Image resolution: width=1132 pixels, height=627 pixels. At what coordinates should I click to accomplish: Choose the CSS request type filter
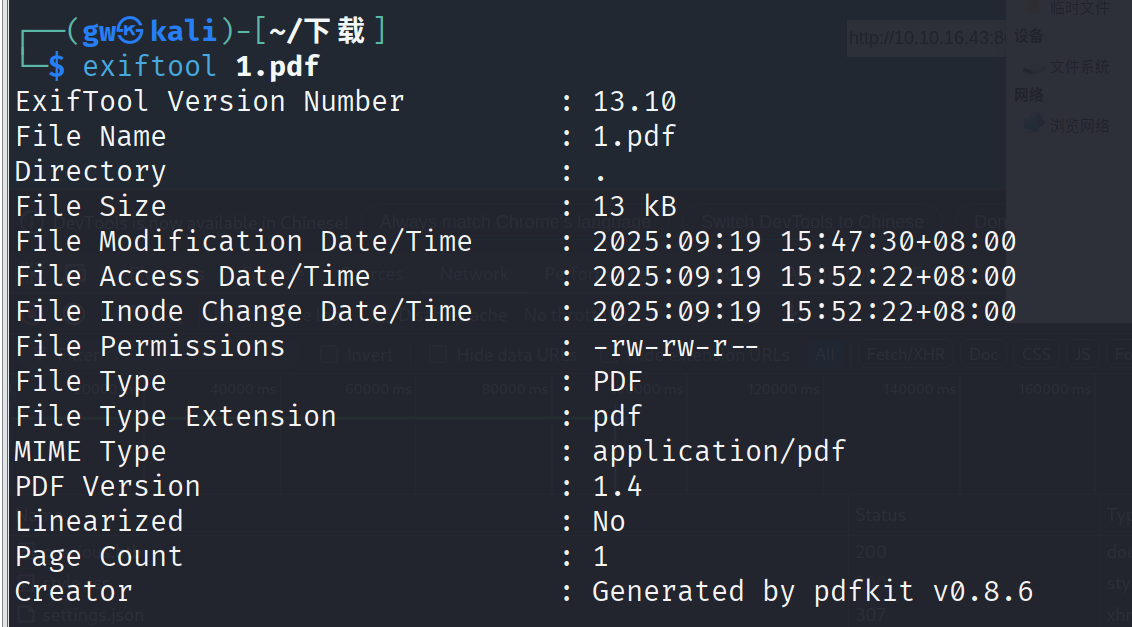(x=1036, y=354)
